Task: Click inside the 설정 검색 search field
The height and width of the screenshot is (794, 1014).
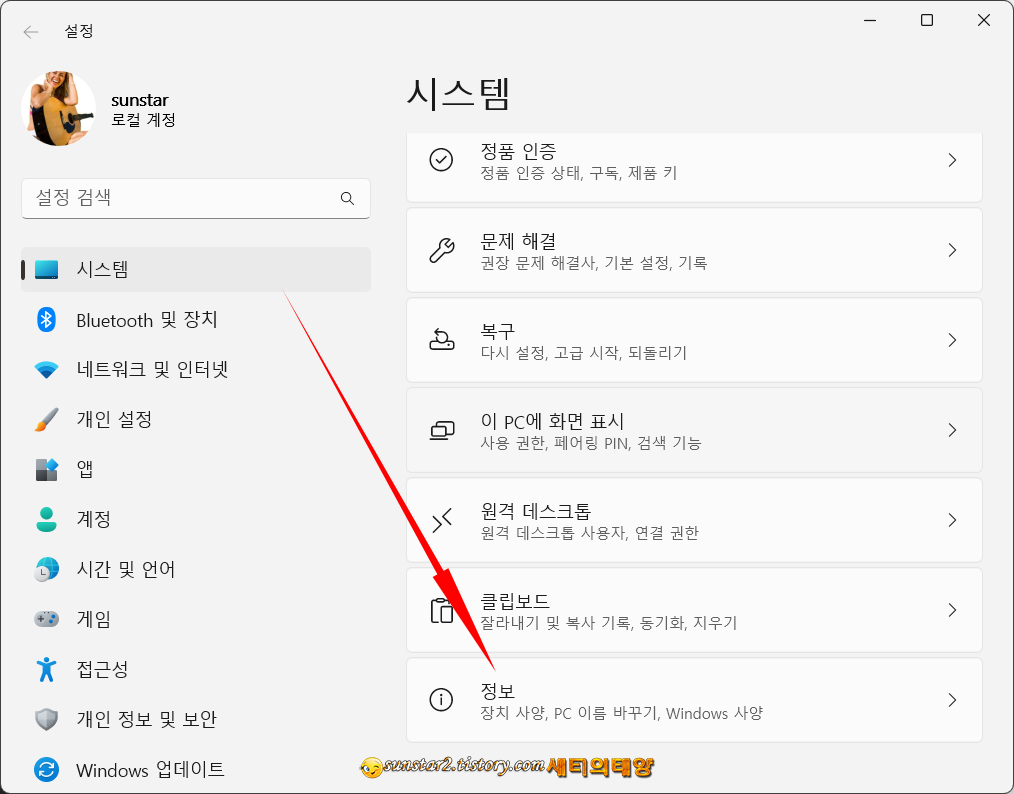Action: pos(180,199)
